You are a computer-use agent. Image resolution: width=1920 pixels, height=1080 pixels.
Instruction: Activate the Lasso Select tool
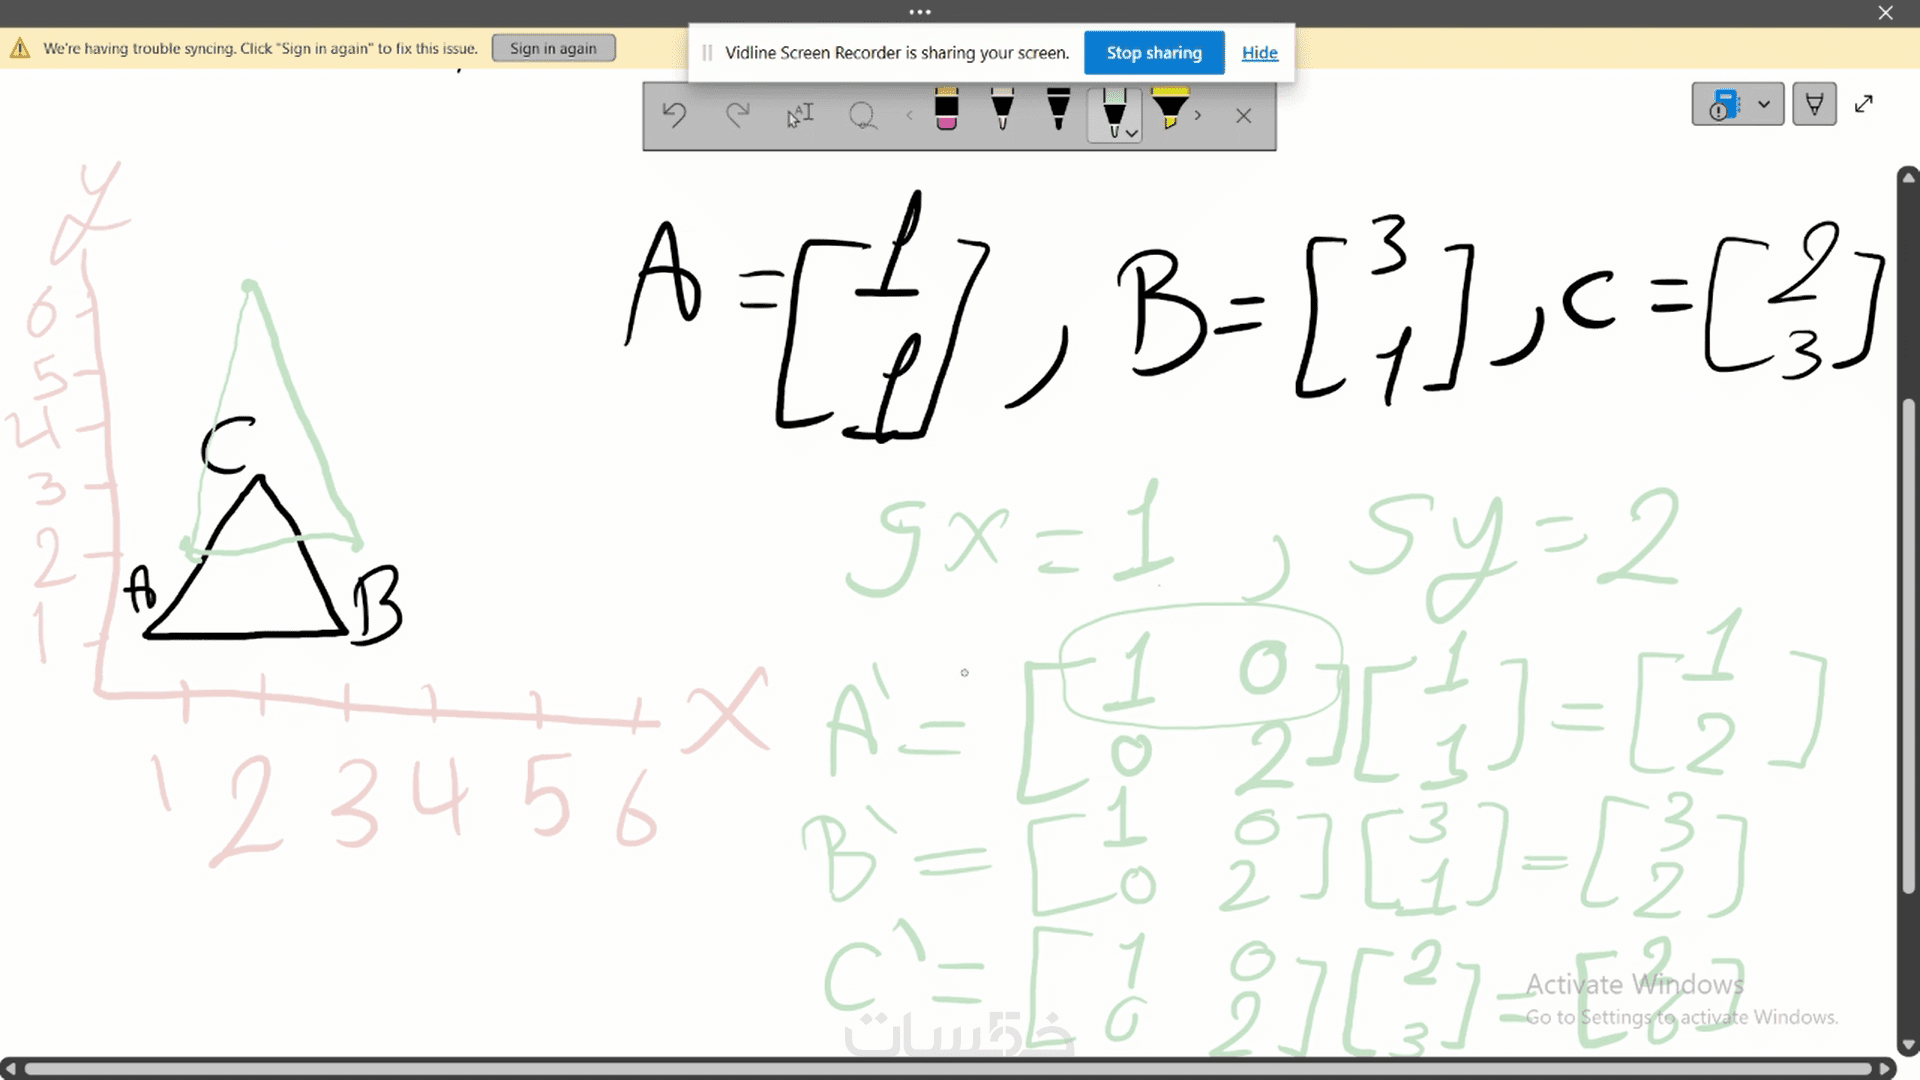(862, 116)
